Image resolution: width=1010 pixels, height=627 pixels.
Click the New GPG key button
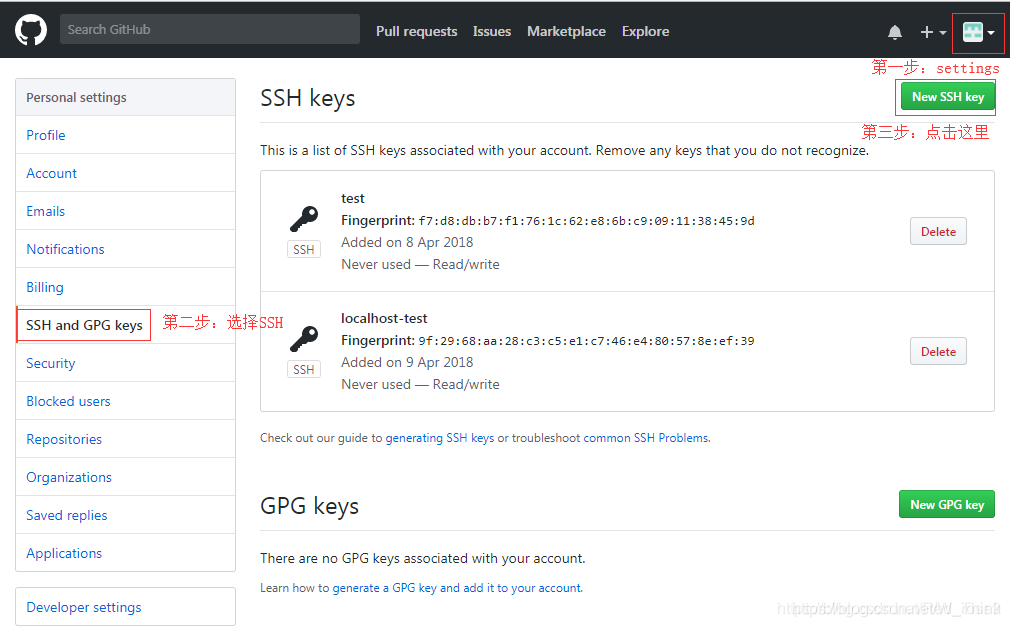tap(947, 505)
